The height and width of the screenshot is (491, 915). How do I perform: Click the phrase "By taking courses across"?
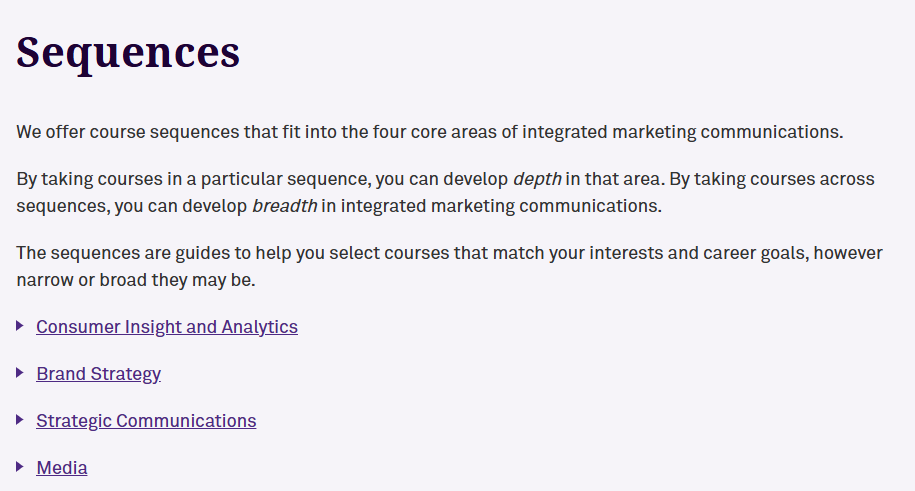[771, 180]
